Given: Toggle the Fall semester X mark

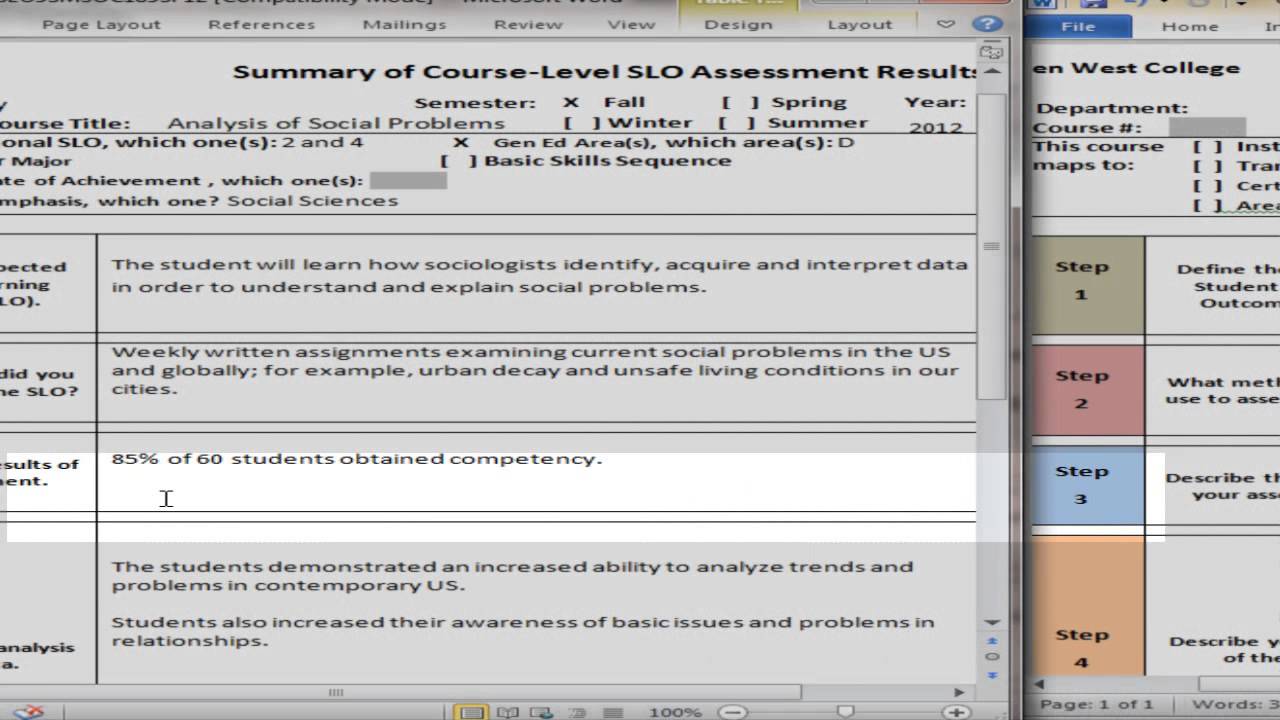Looking at the screenshot, I should (x=571, y=102).
